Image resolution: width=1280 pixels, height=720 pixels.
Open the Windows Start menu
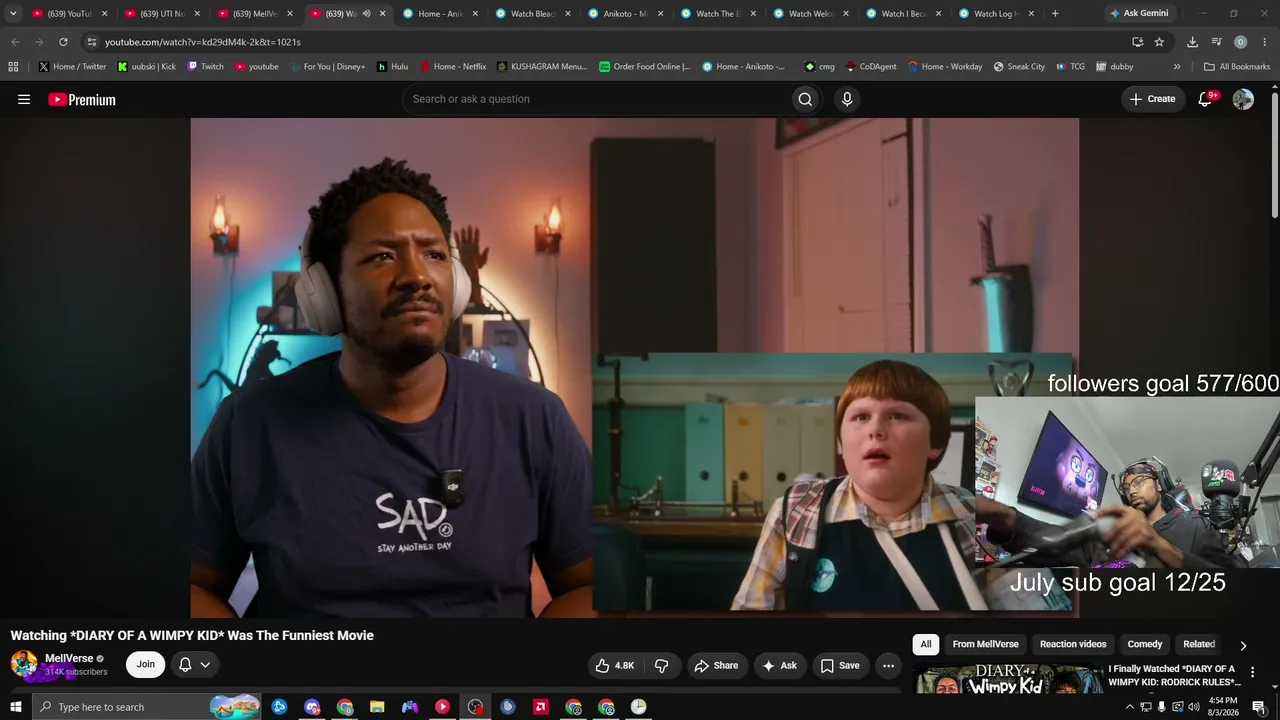(15, 707)
